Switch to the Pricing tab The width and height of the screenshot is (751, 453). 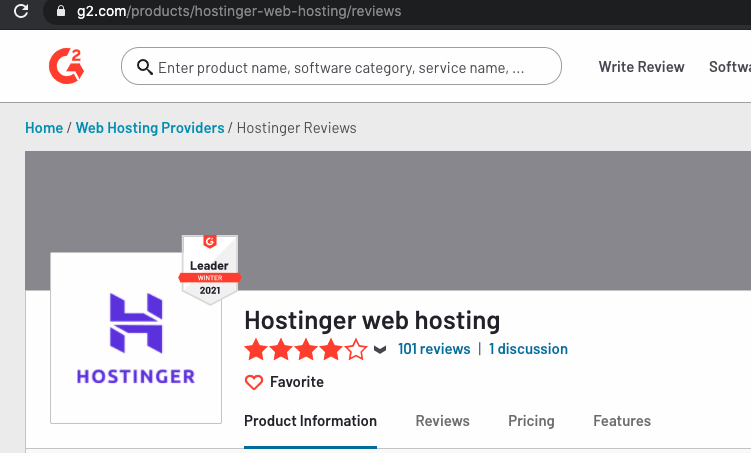click(531, 421)
